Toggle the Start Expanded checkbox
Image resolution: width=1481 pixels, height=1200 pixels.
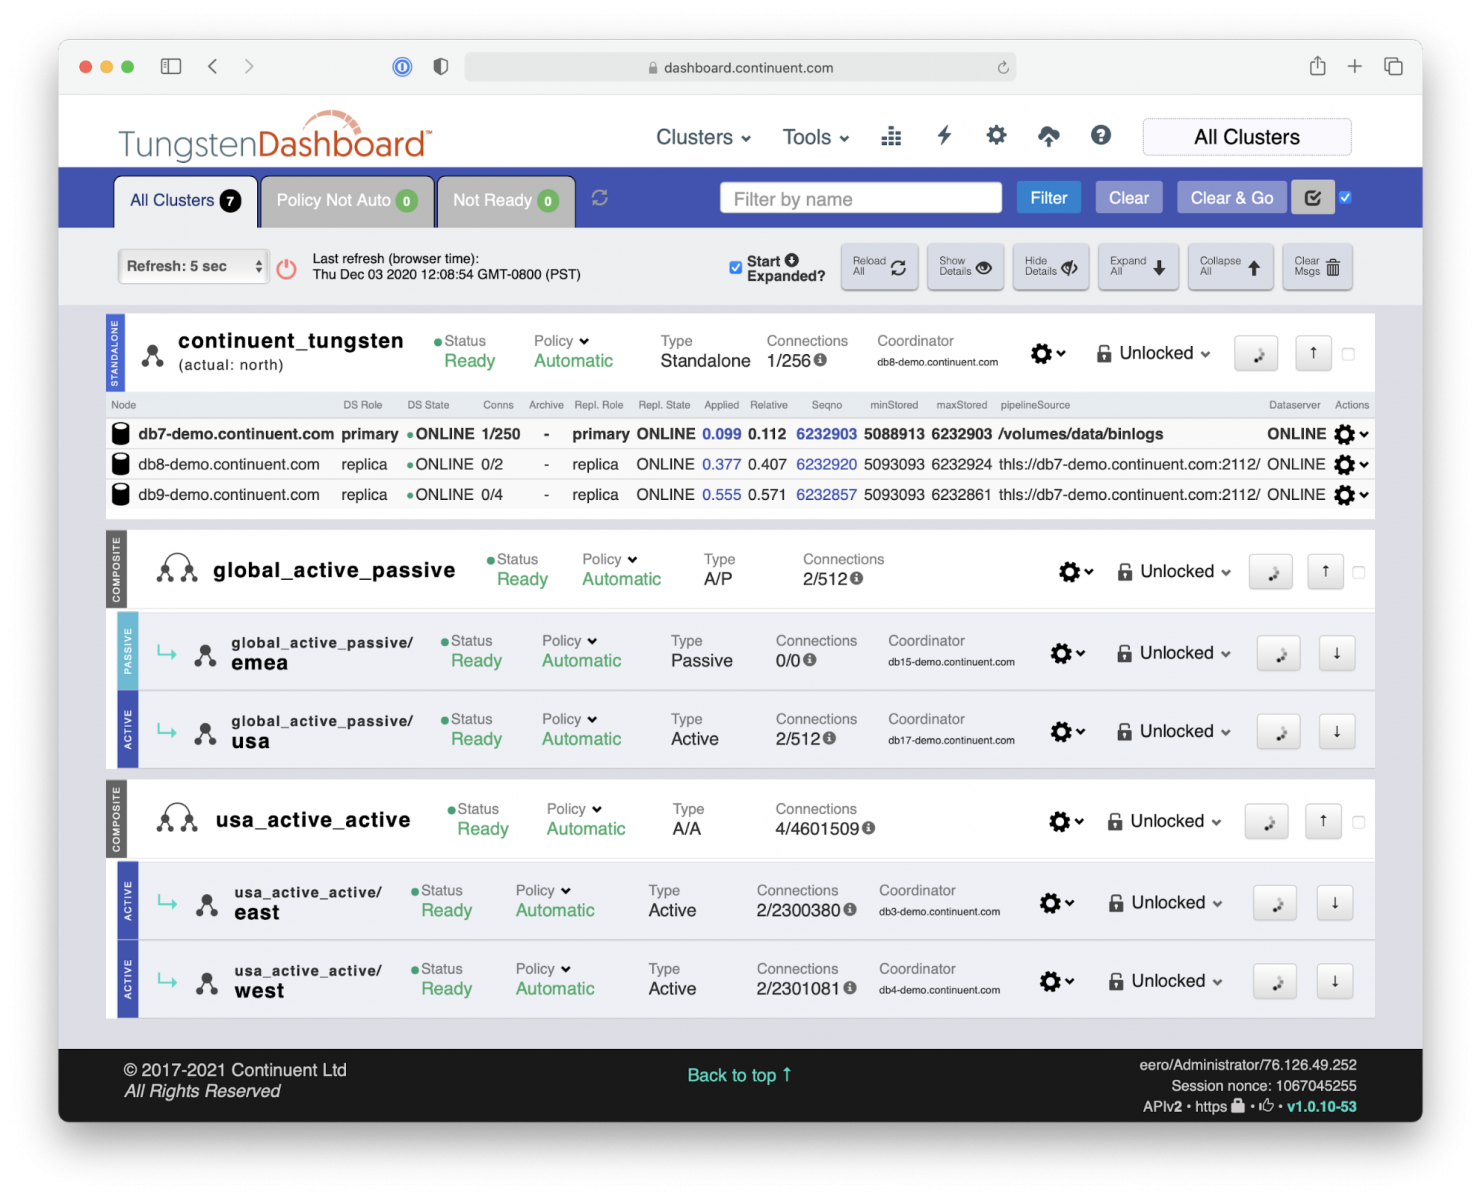pos(736,267)
